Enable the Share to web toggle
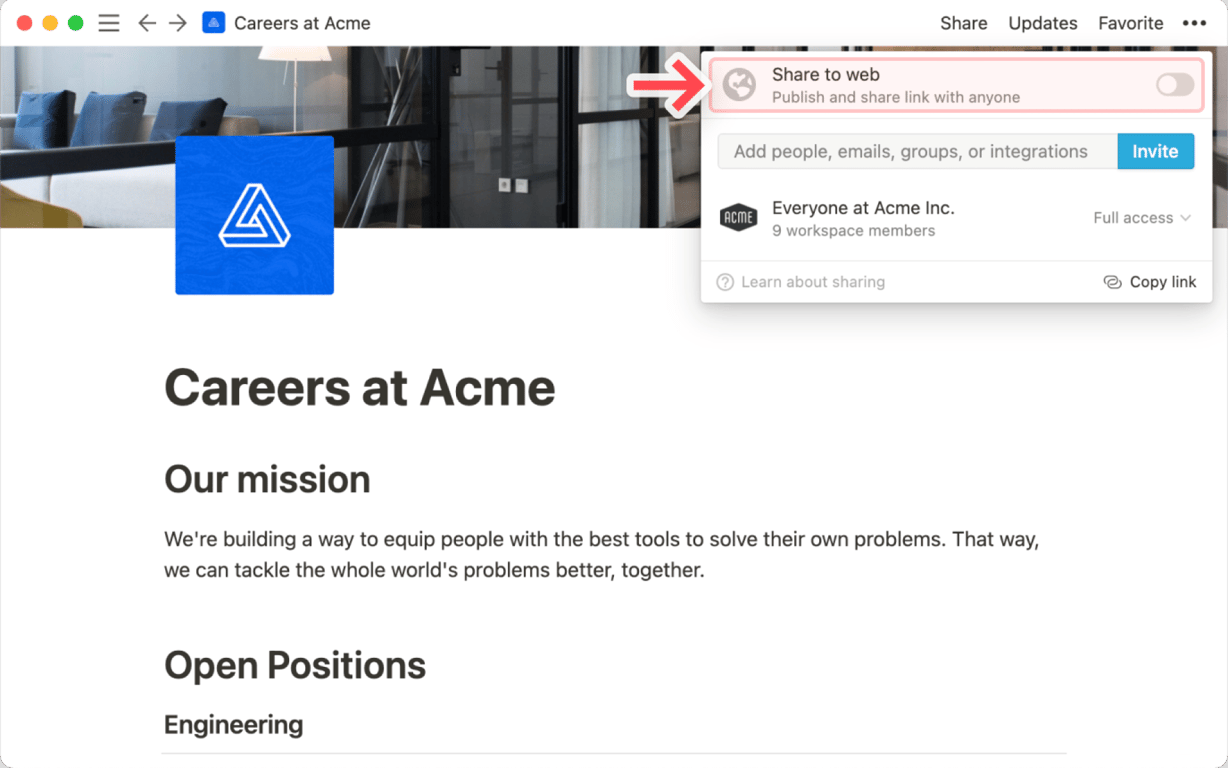Screen dimensions: 1228x768 click(x=1174, y=85)
